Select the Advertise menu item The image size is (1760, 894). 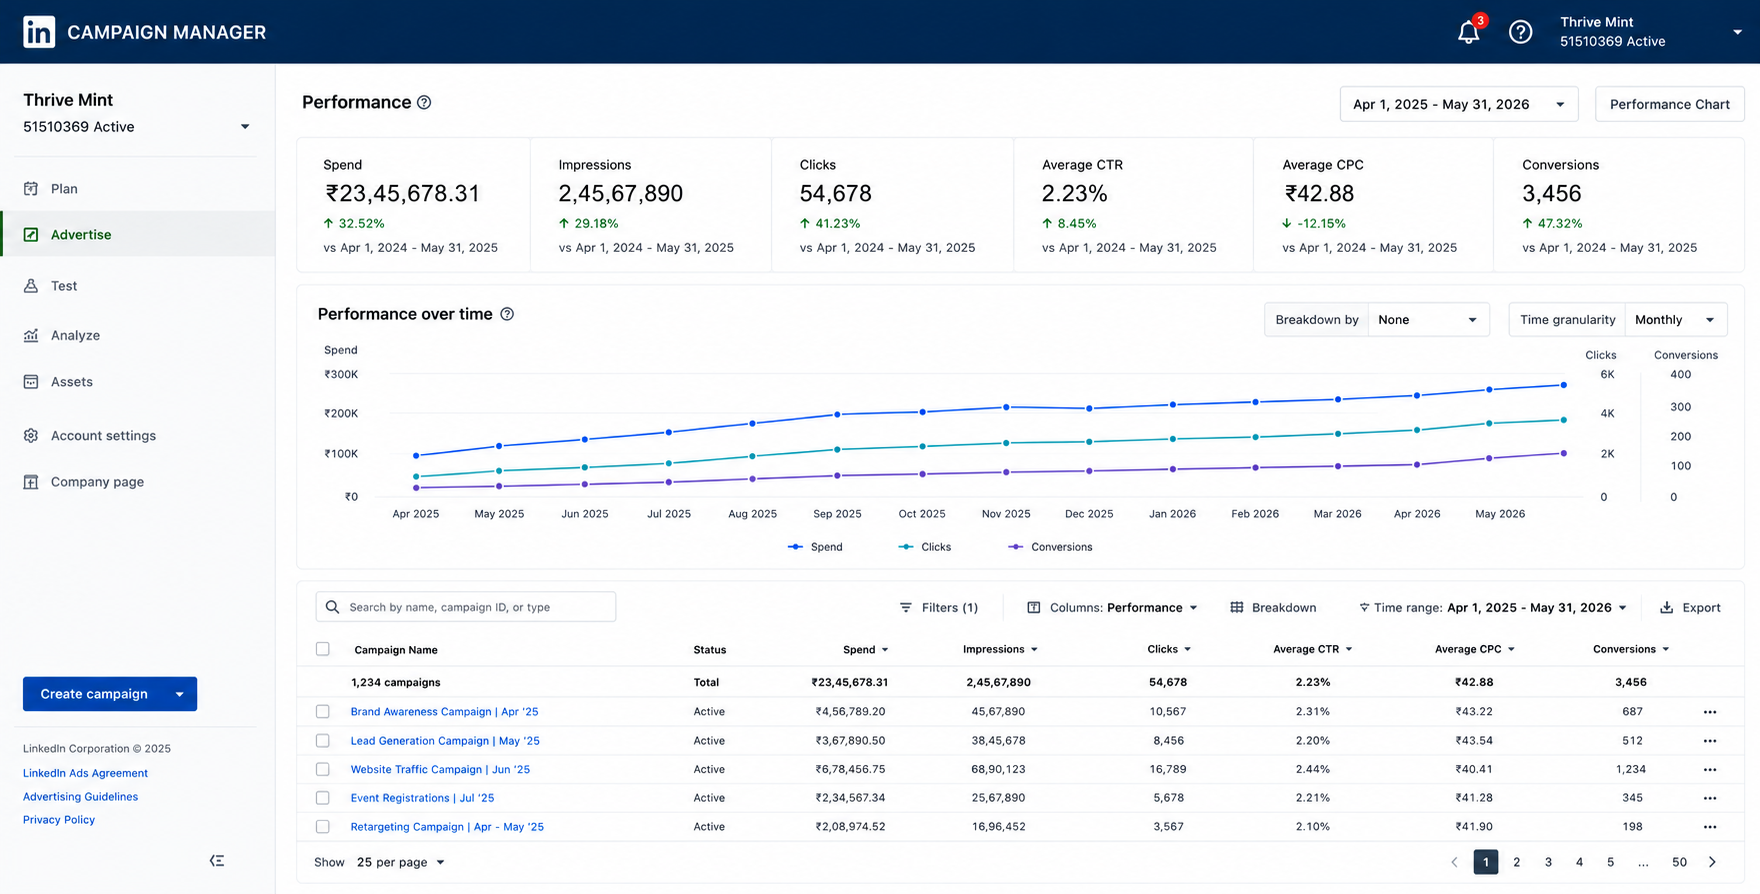[x=138, y=234]
